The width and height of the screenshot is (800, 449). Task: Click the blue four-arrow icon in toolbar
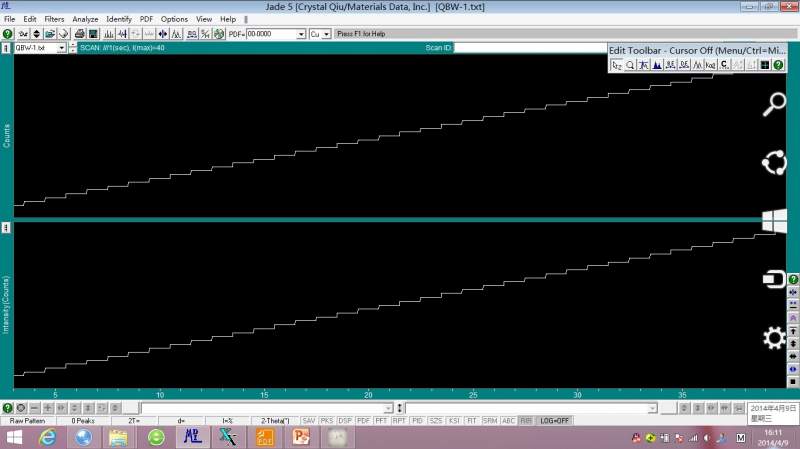(163, 34)
